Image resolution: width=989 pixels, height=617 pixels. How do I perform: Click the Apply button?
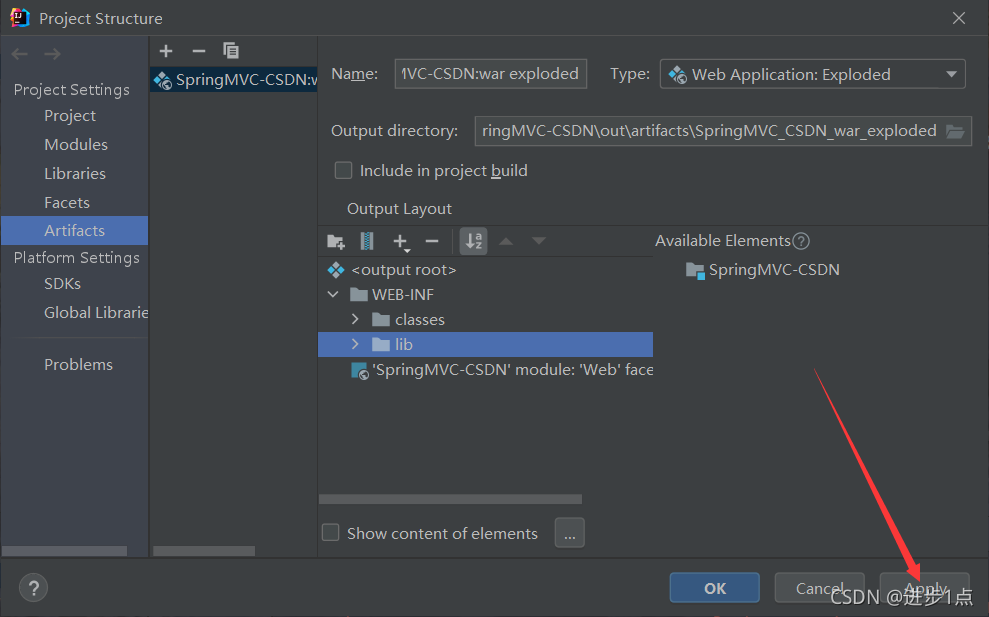(x=925, y=588)
